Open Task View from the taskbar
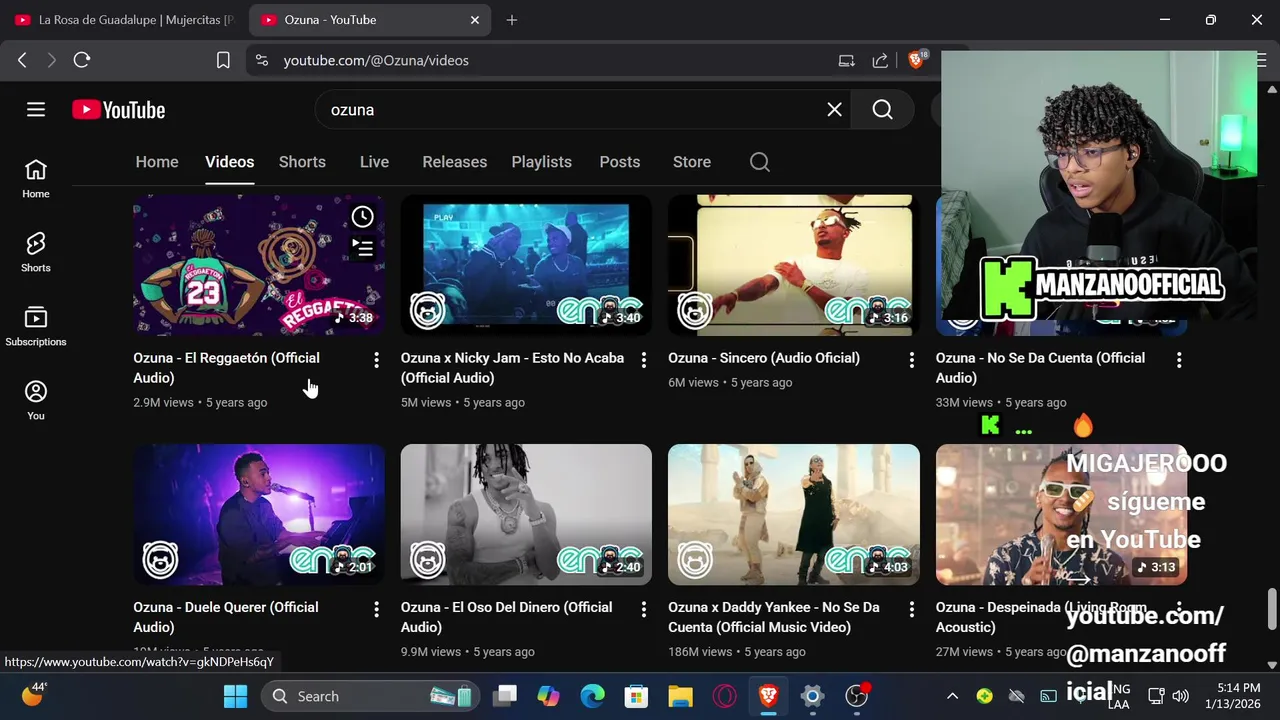 click(504, 696)
